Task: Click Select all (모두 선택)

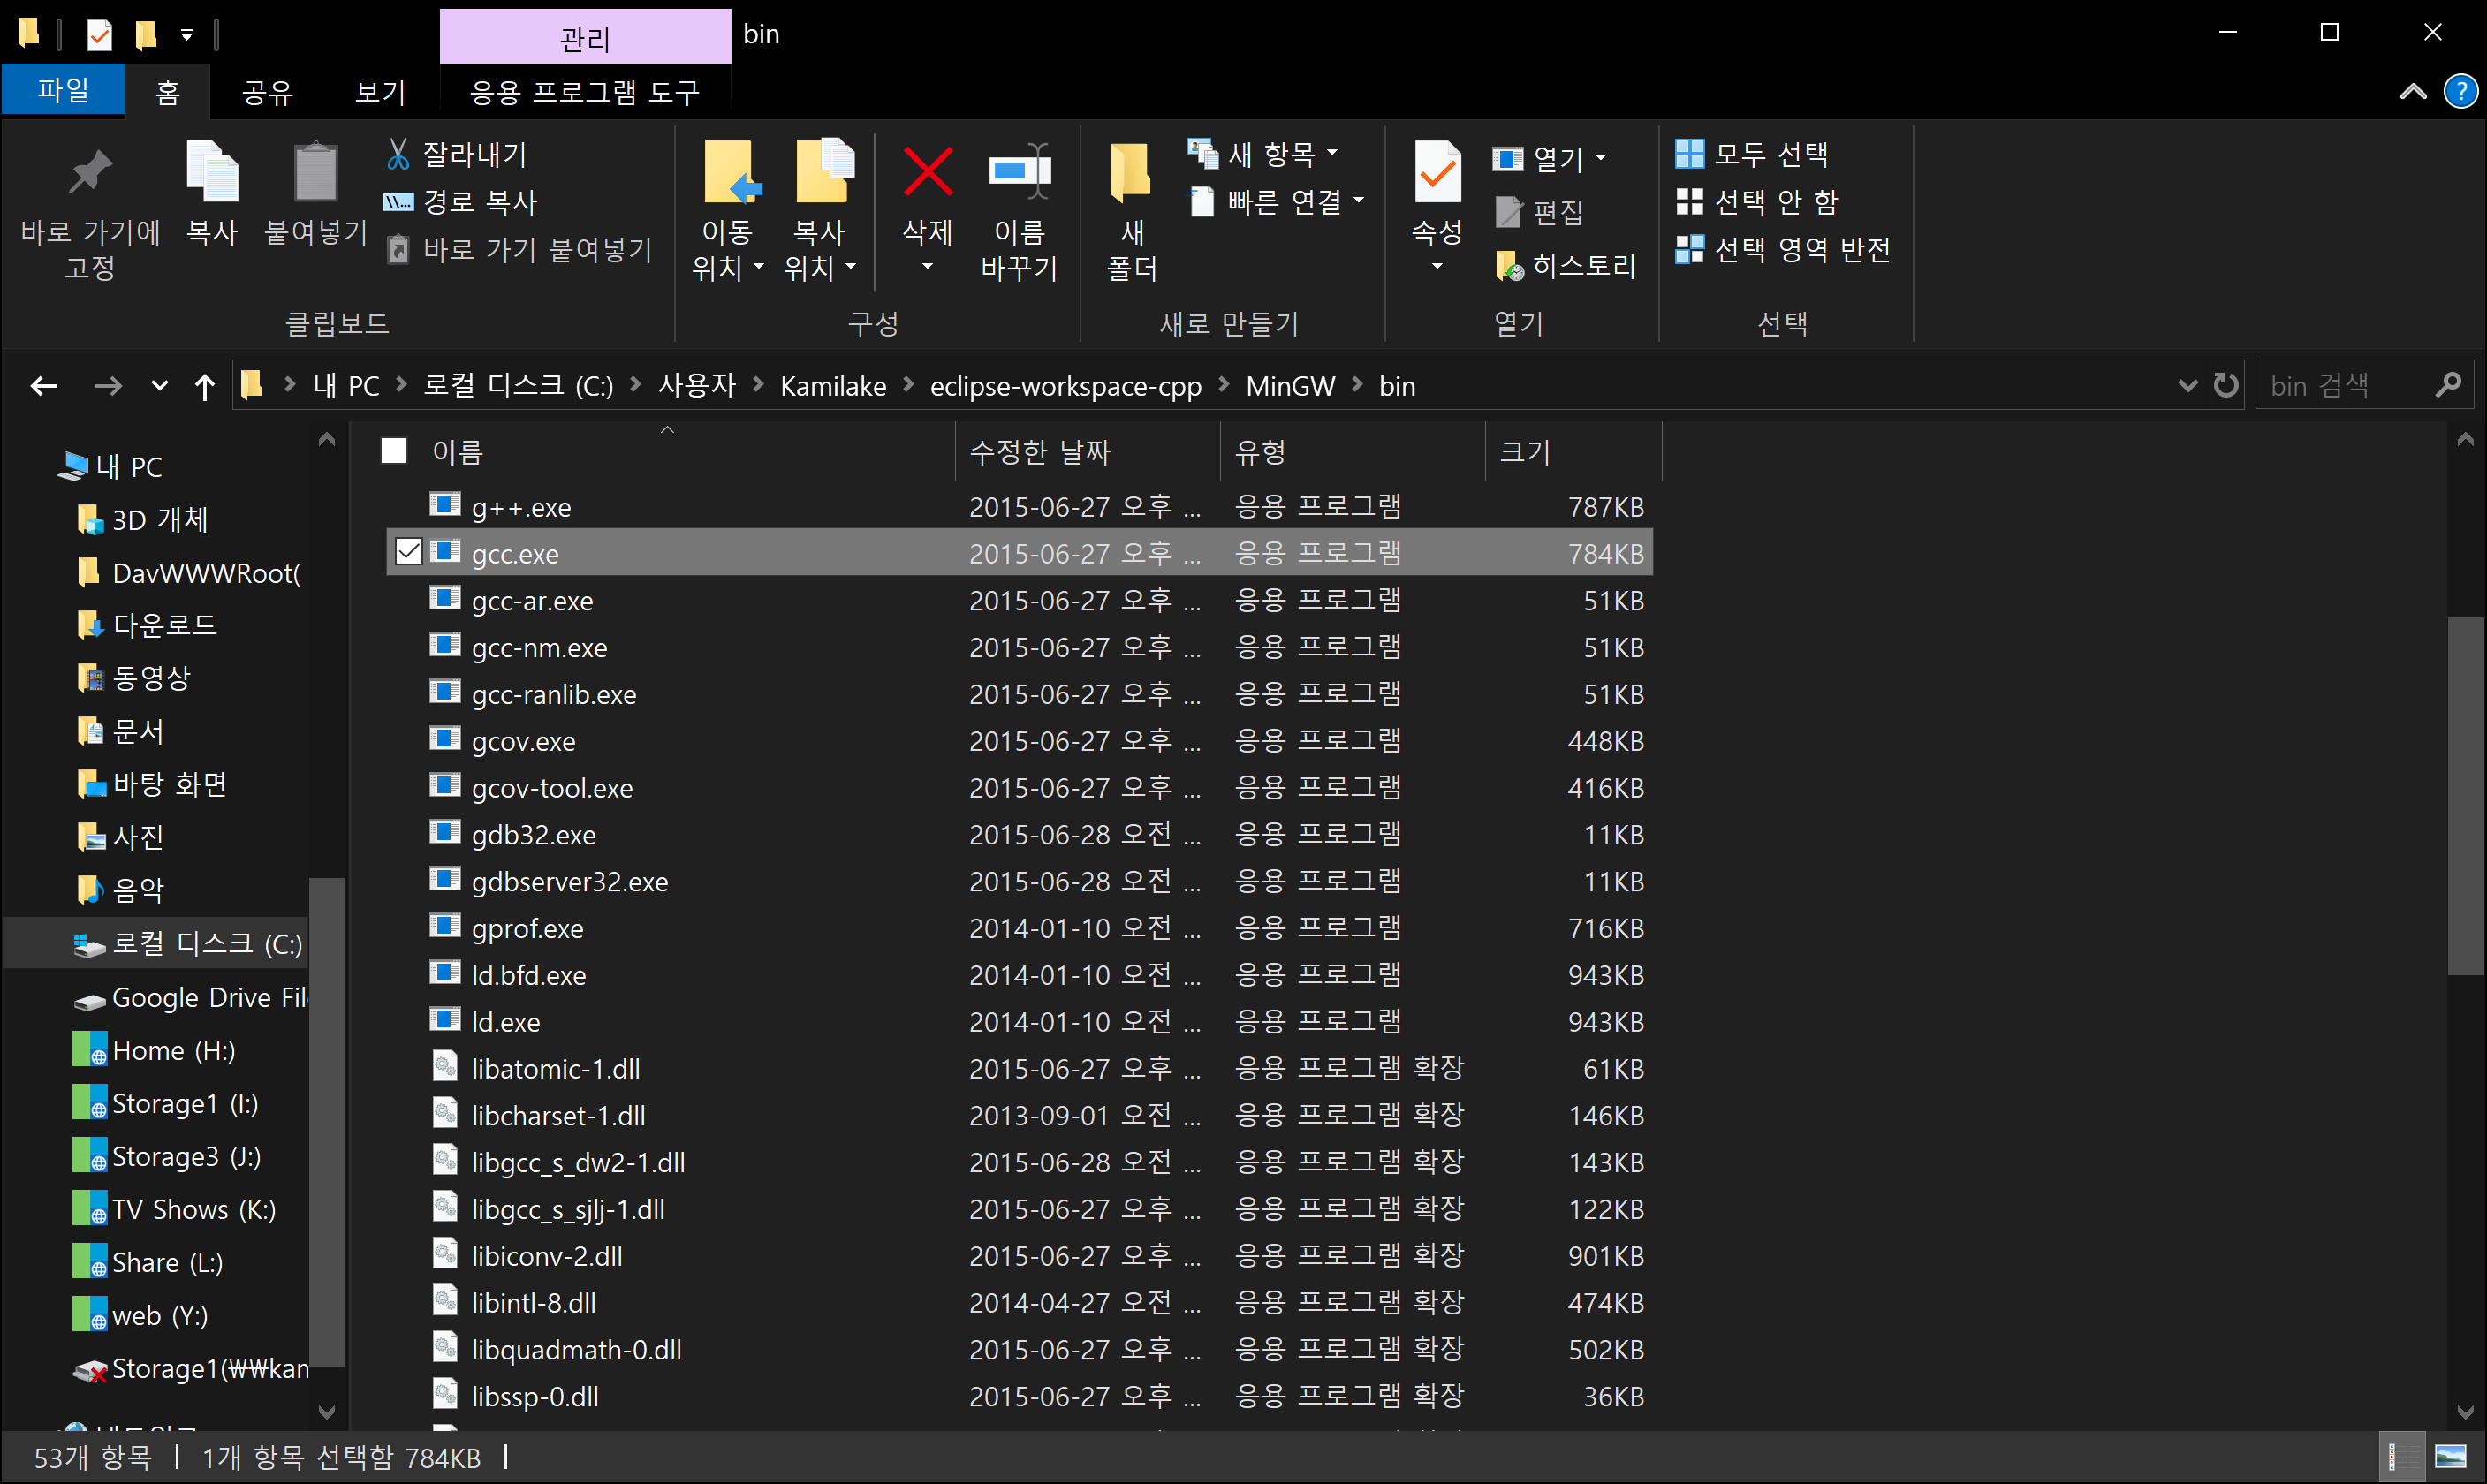Action: tap(1752, 154)
